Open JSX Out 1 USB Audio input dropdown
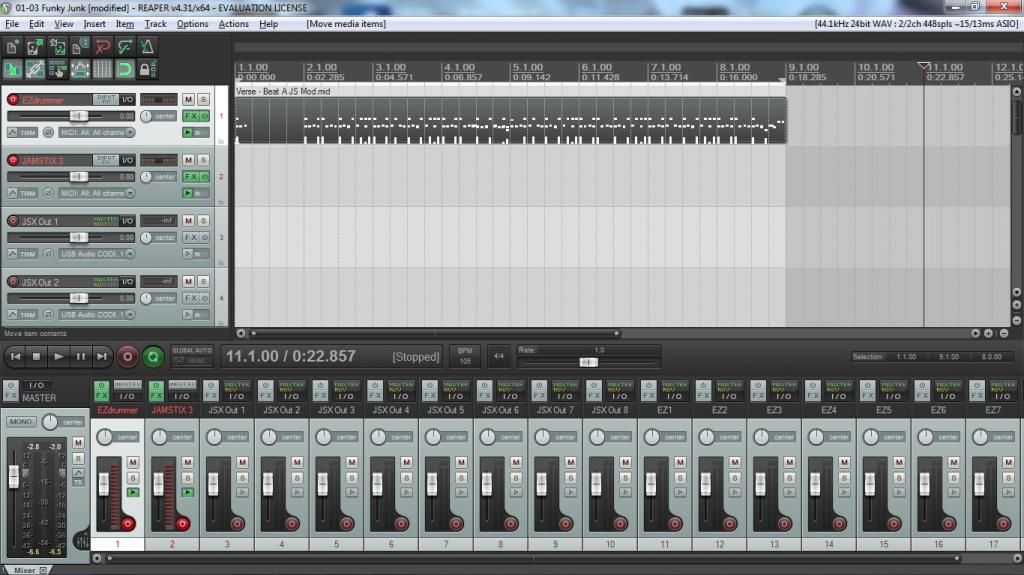1024x575 pixels. 97,254
